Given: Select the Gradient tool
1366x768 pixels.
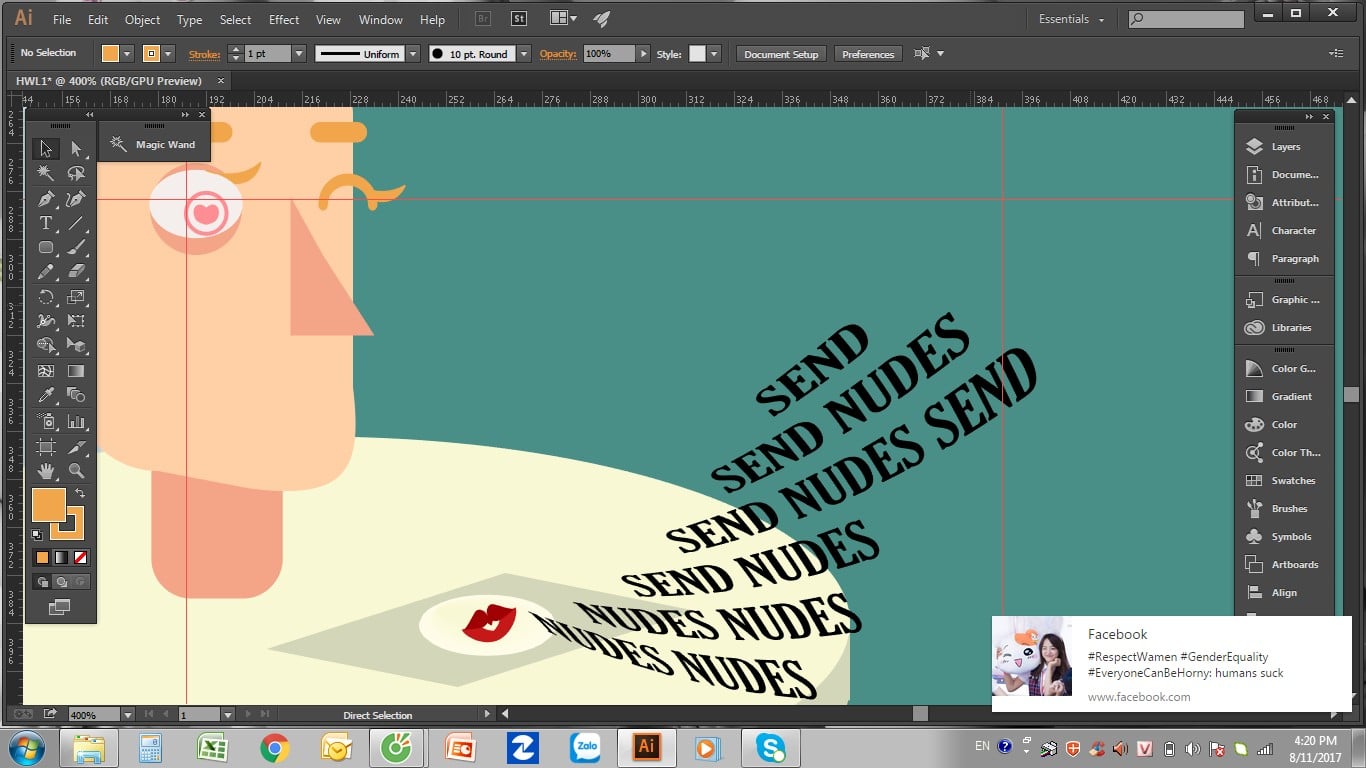Looking at the screenshot, I should (76, 371).
